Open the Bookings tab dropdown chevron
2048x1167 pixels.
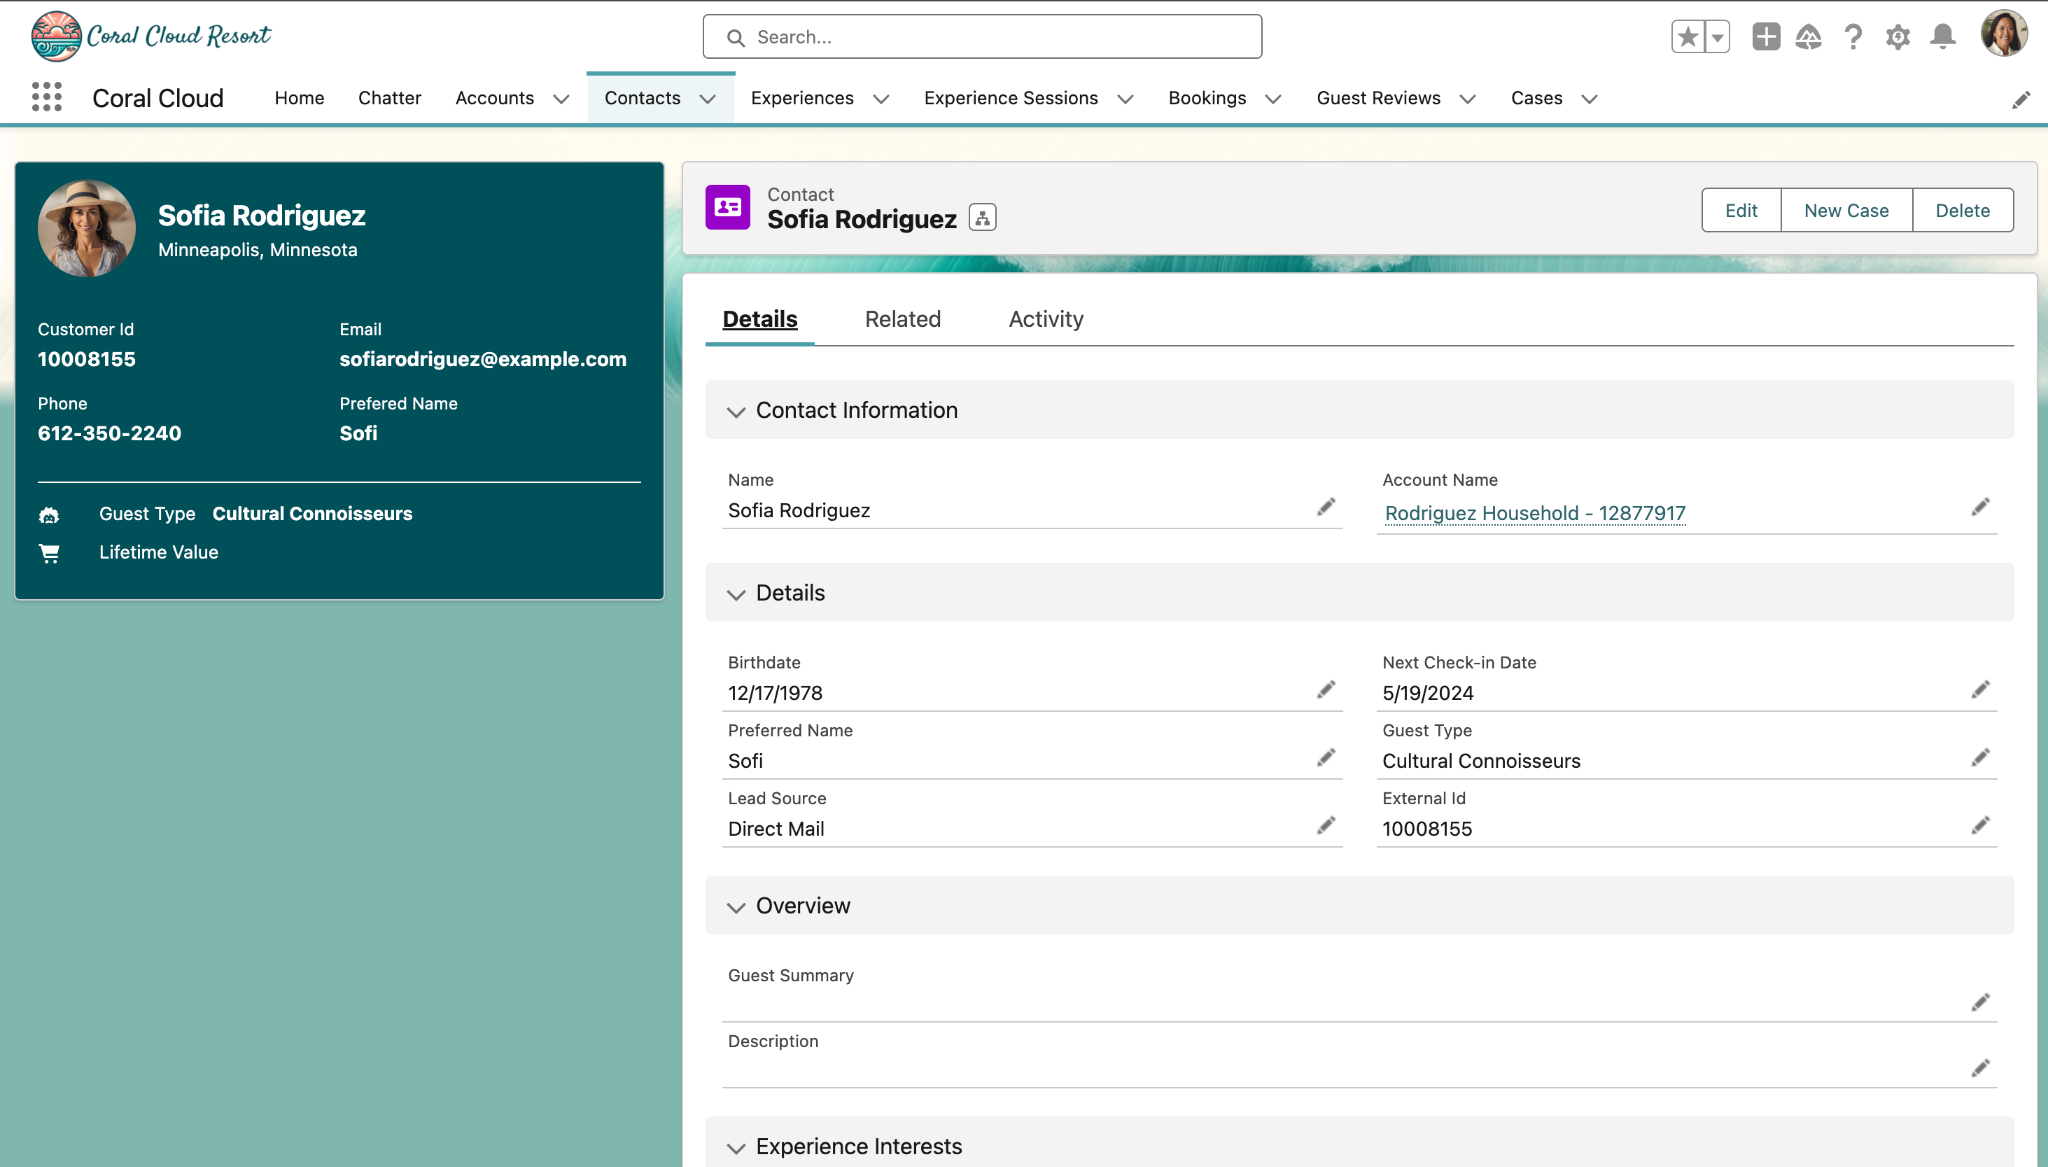1273,99
